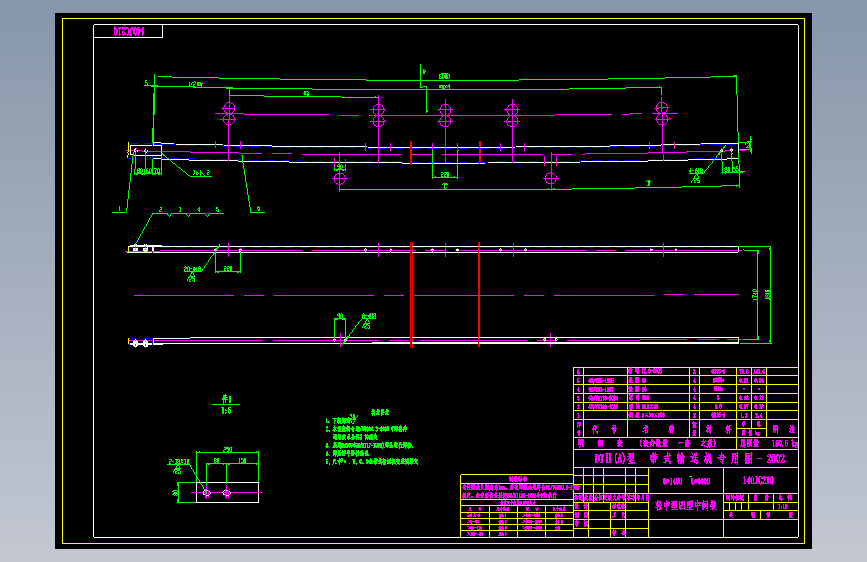
Task: Click the total weight kg value in title block
Action: pyautogui.click(x=785, y=444)
